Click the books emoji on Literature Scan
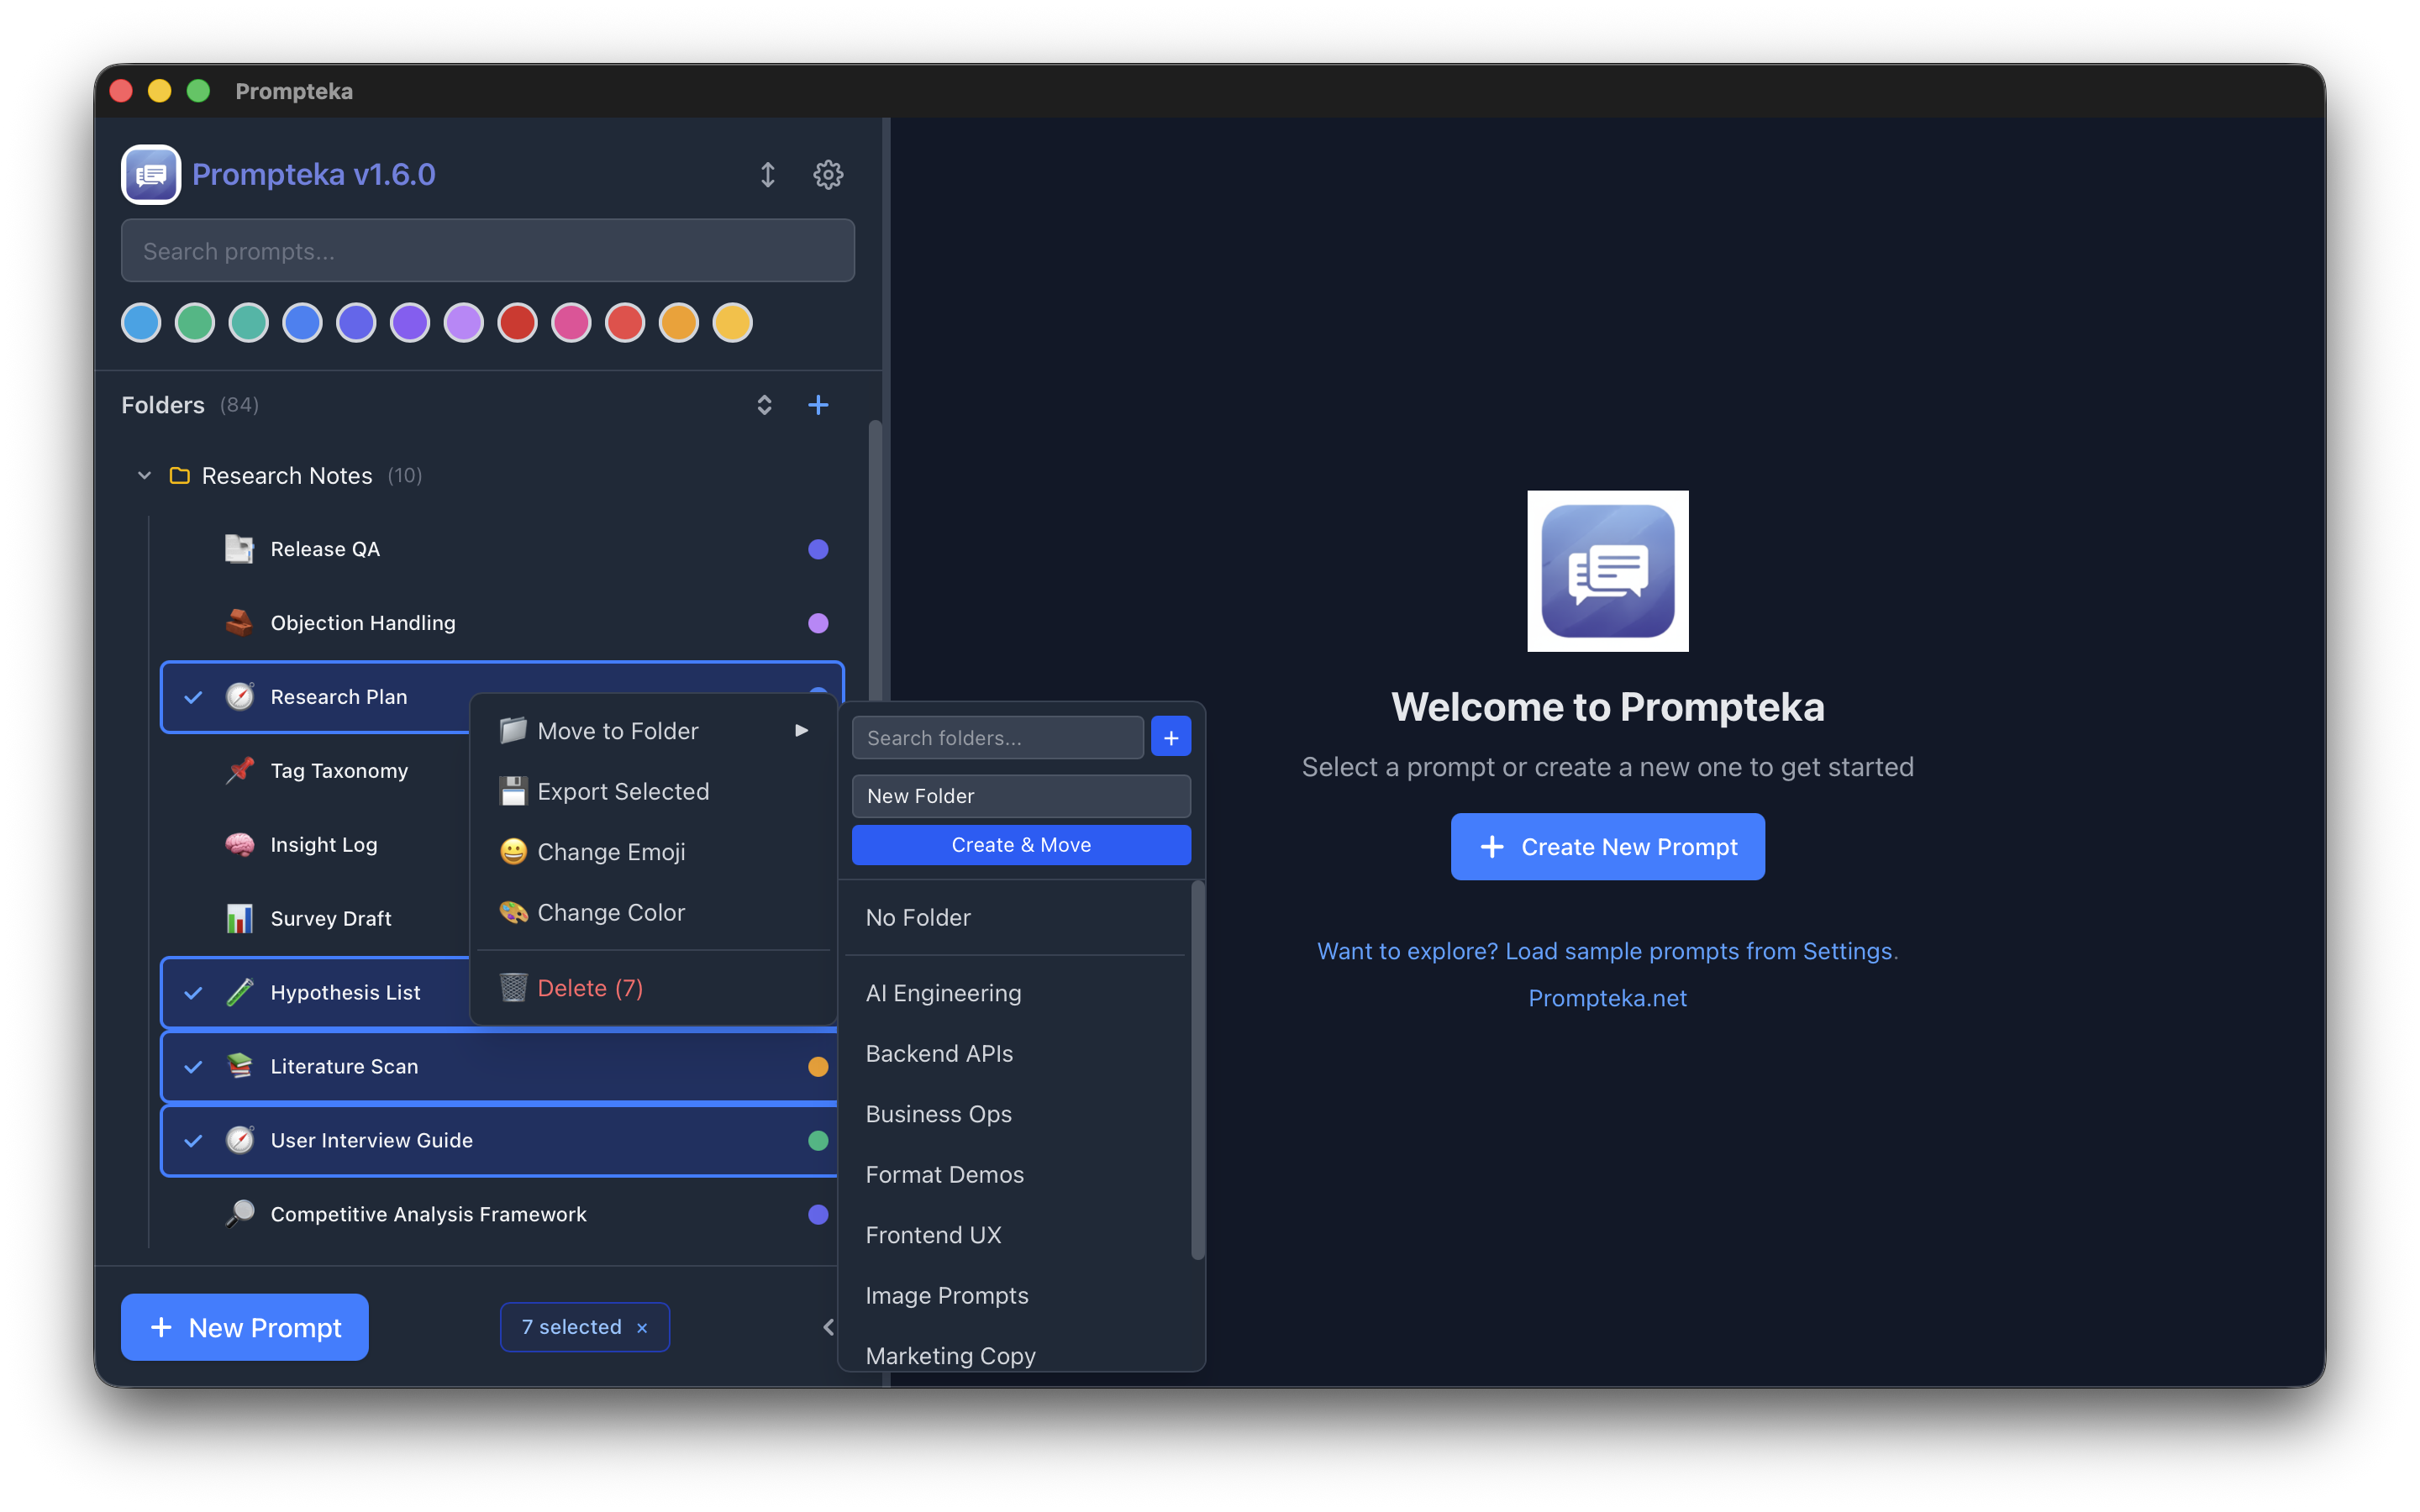2420x1512 pixels. [240, 1066]
